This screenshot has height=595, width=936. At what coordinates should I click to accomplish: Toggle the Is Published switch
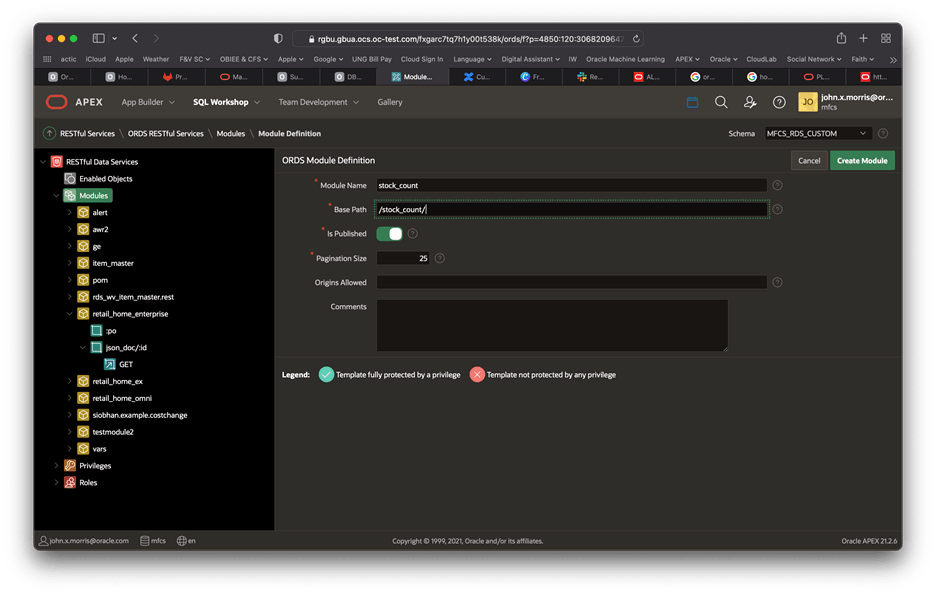389,234
